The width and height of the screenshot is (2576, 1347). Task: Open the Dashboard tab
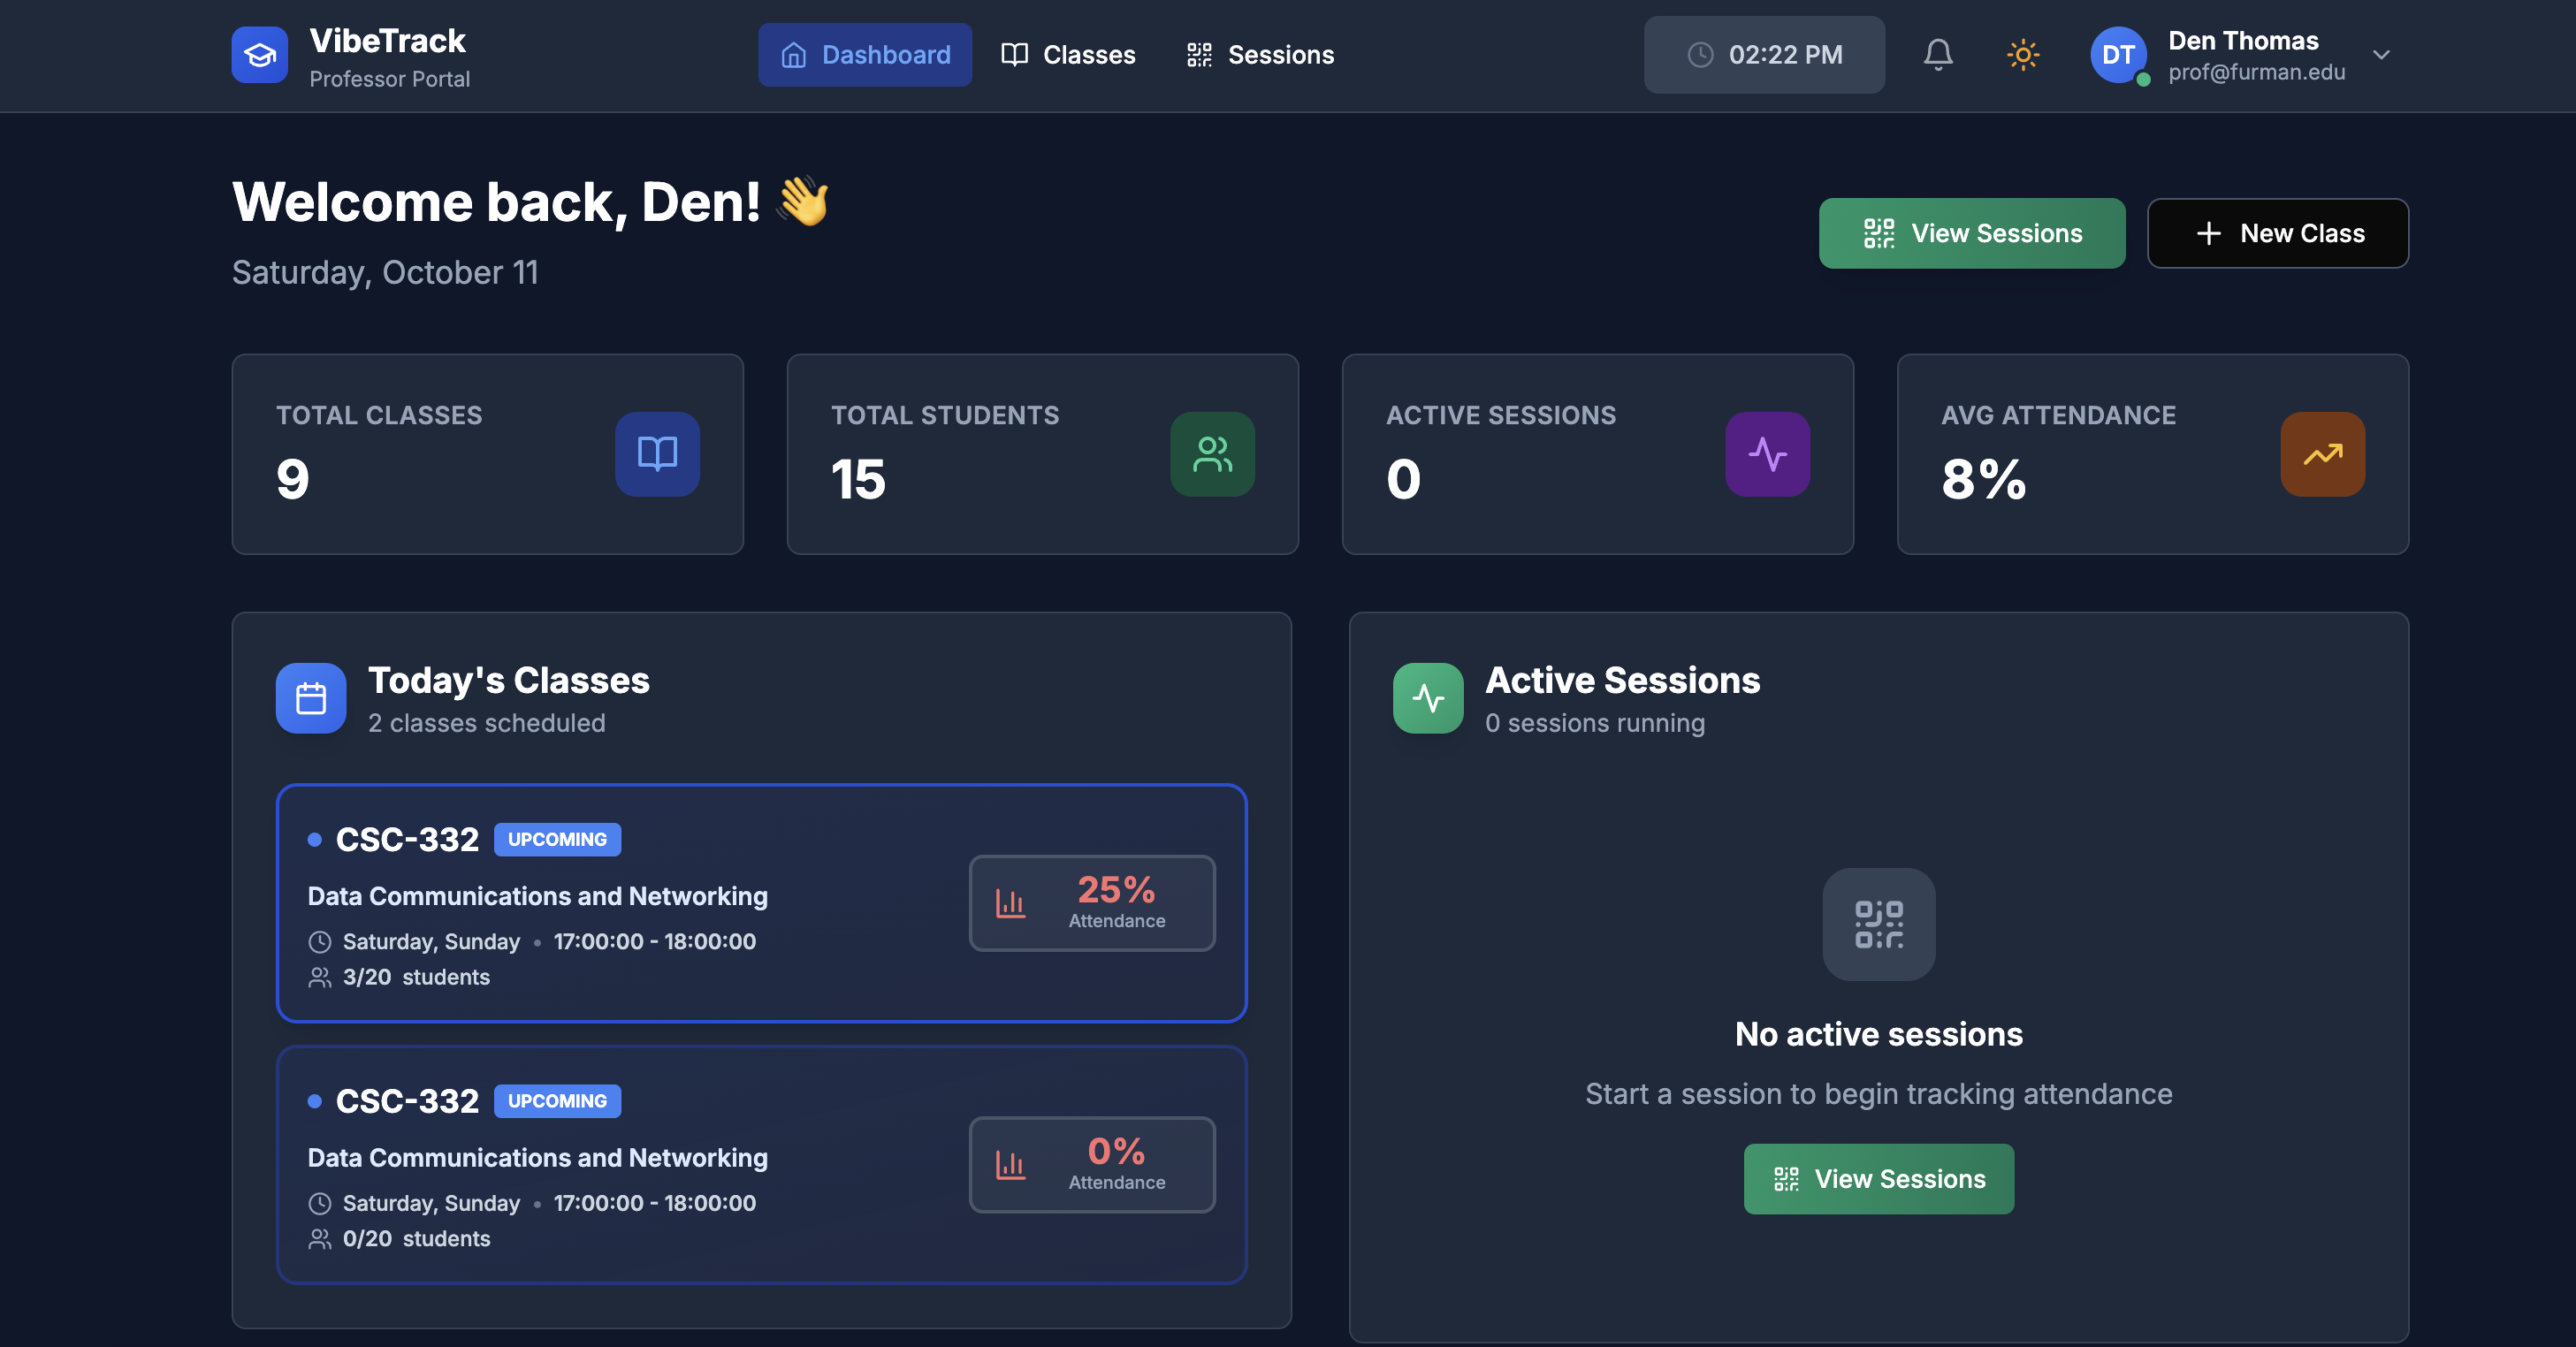pos(864,55)
